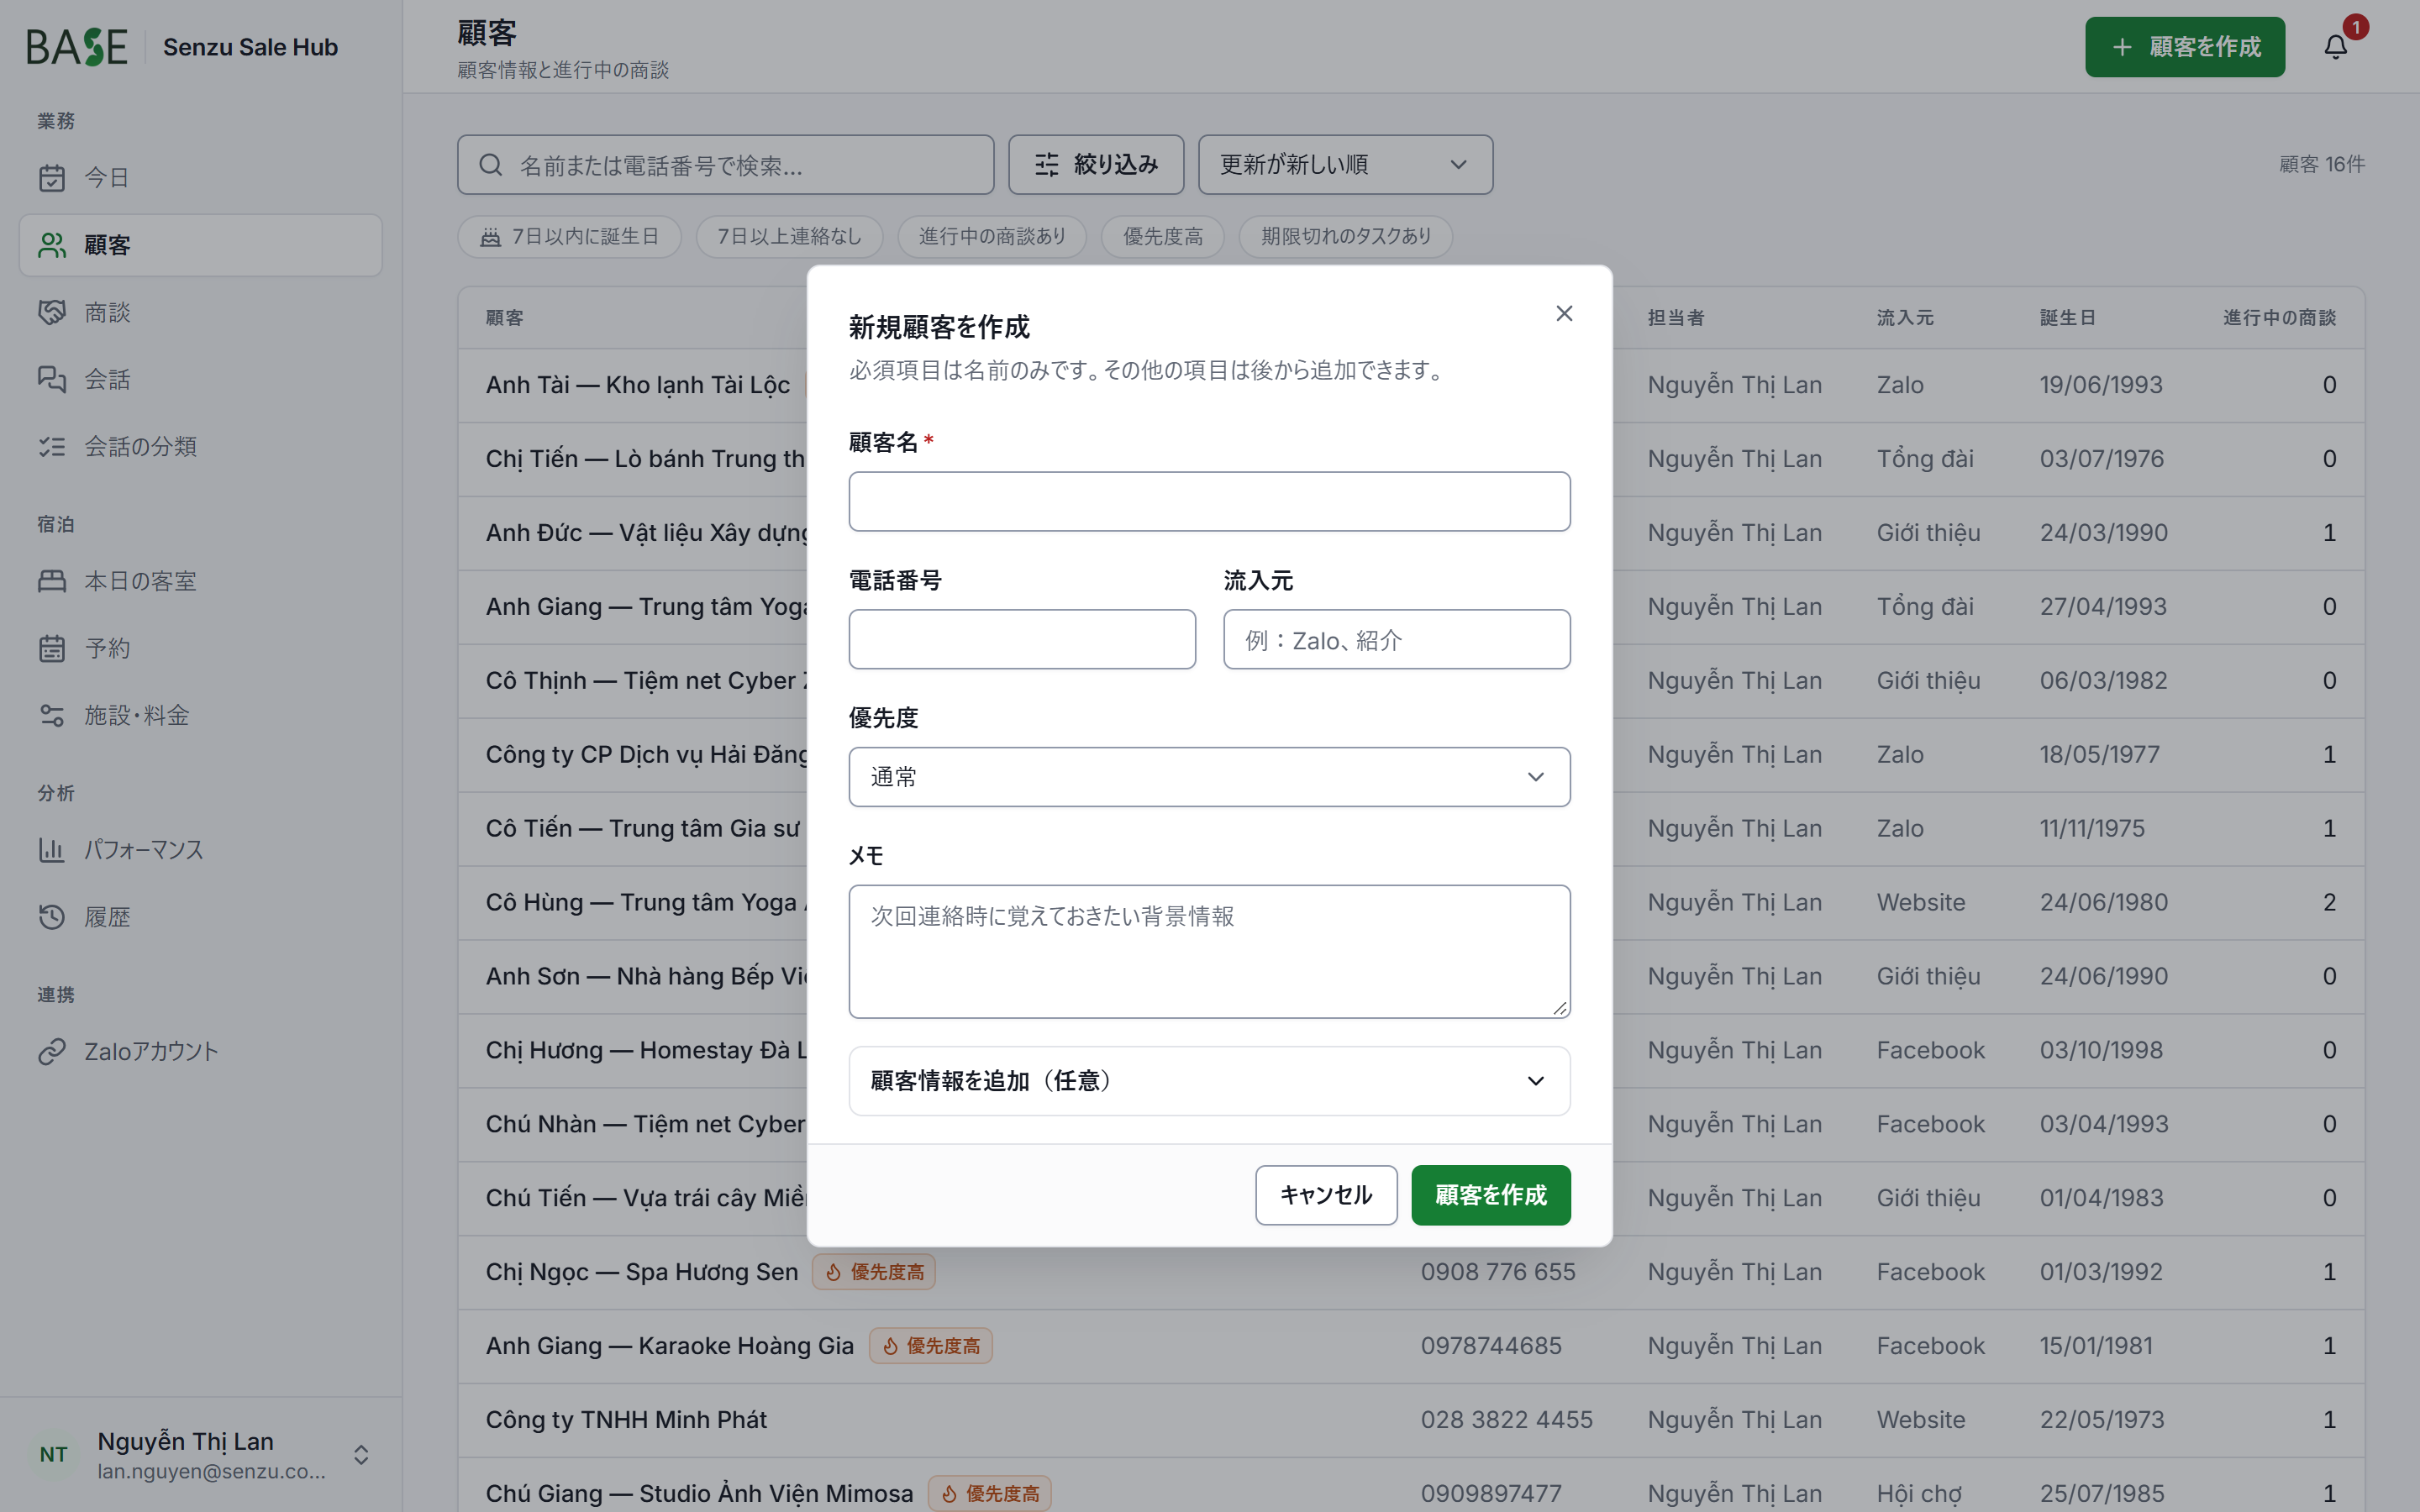Open 会話の分類 in the sidebar menu
This screenshot has height=1512, width=2420.
[200, 446]
